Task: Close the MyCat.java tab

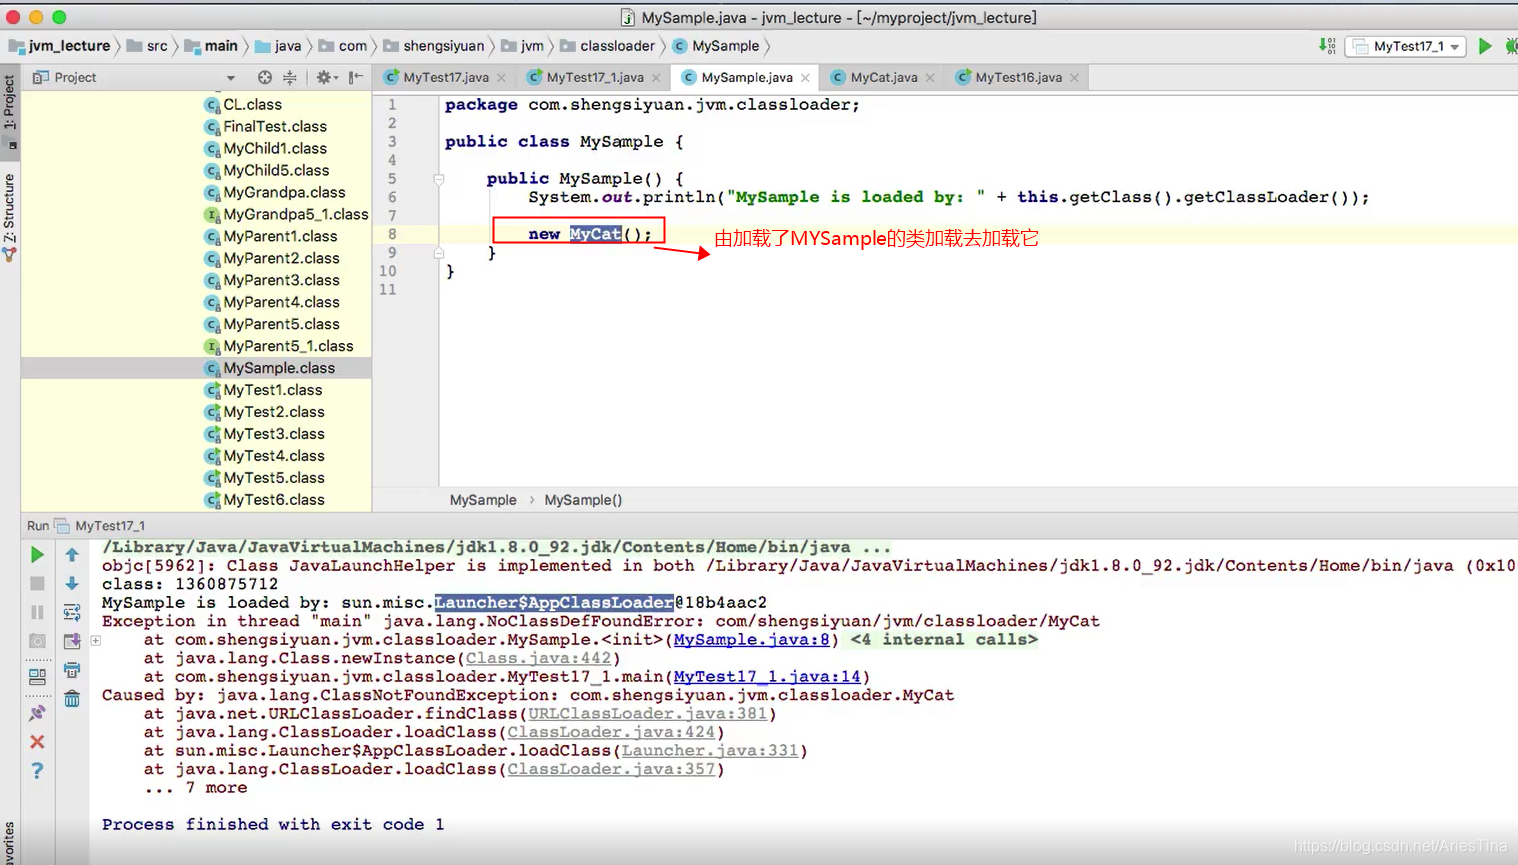Action: [x=930, y=78]
